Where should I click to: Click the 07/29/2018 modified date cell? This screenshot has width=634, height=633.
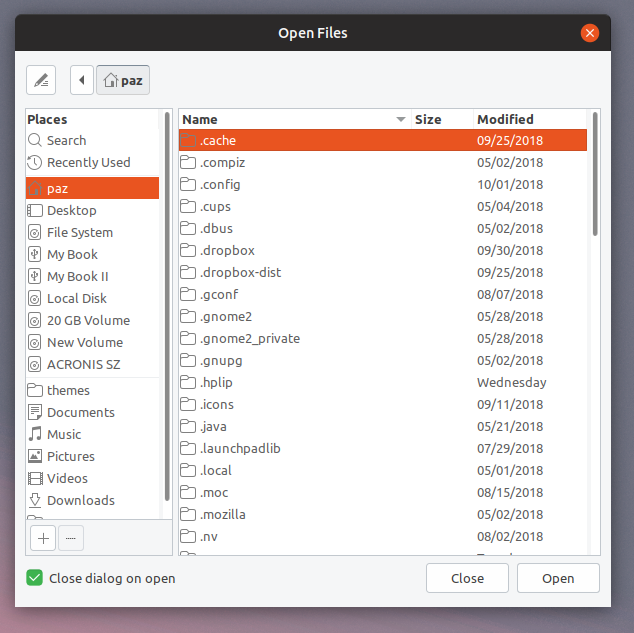[x=510, y=449]
